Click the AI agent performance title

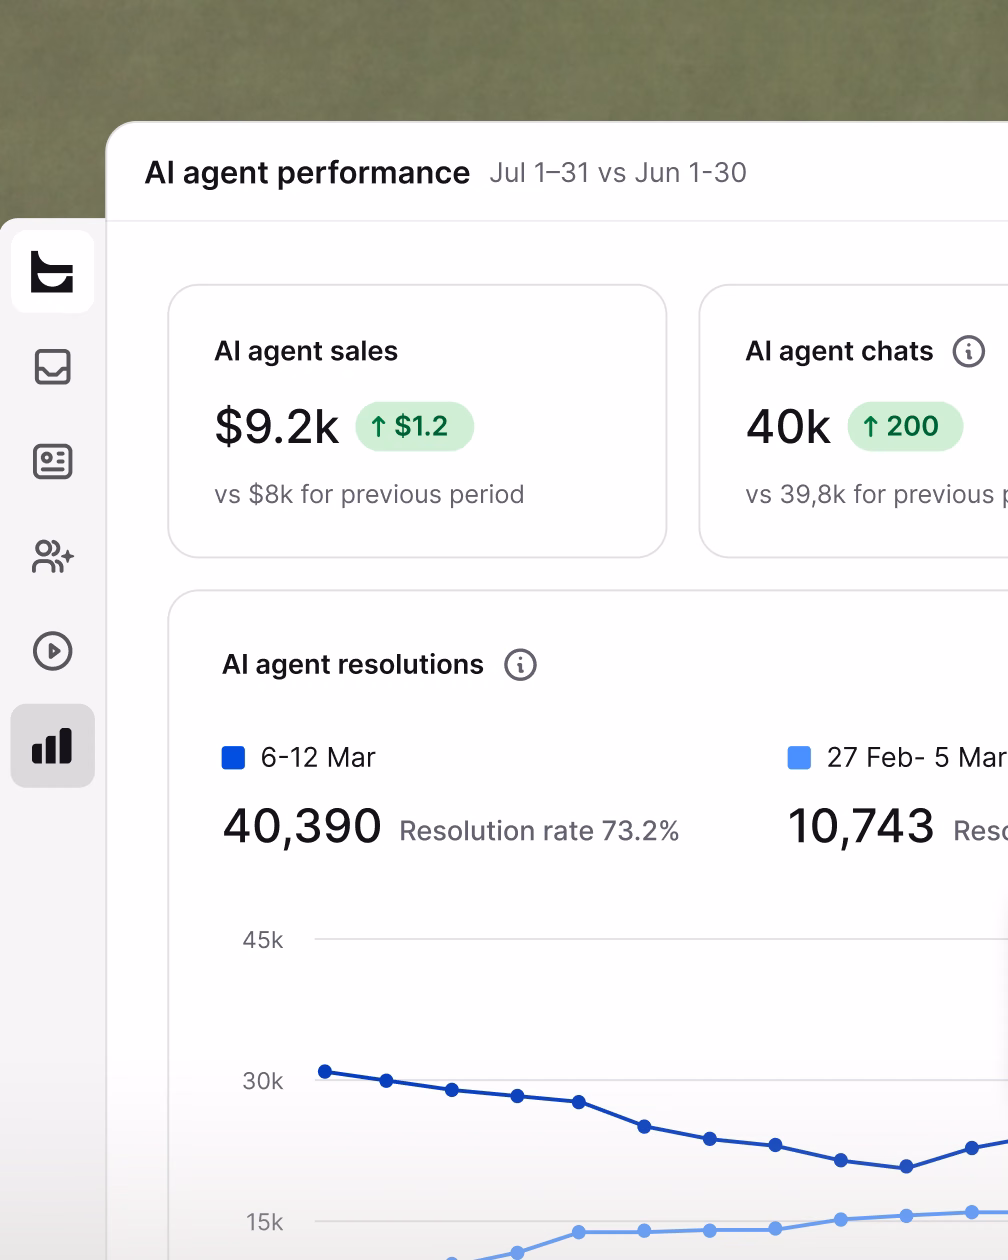coord(307,173)
